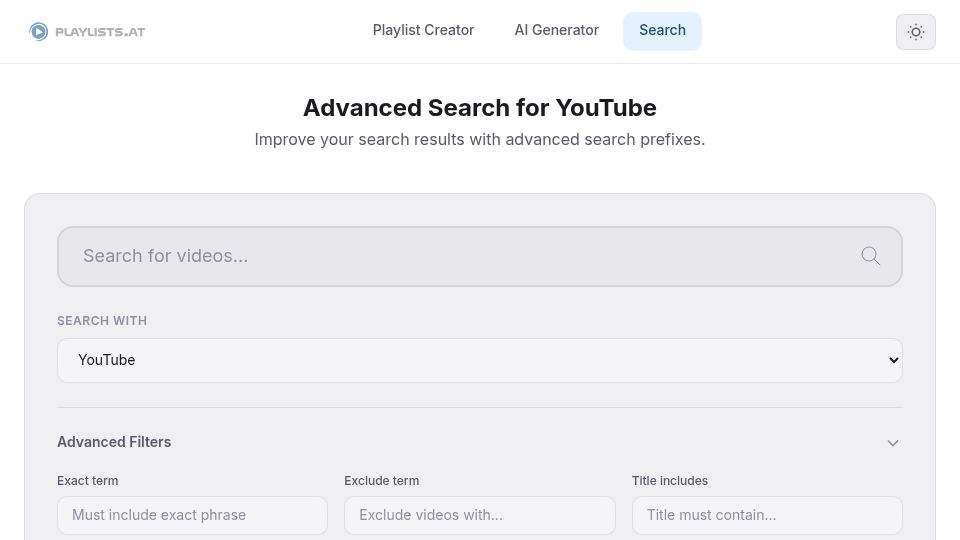This screenshot has height=540, width=960.
Task: Select the Search nav tab
Action: coord(662,31)
